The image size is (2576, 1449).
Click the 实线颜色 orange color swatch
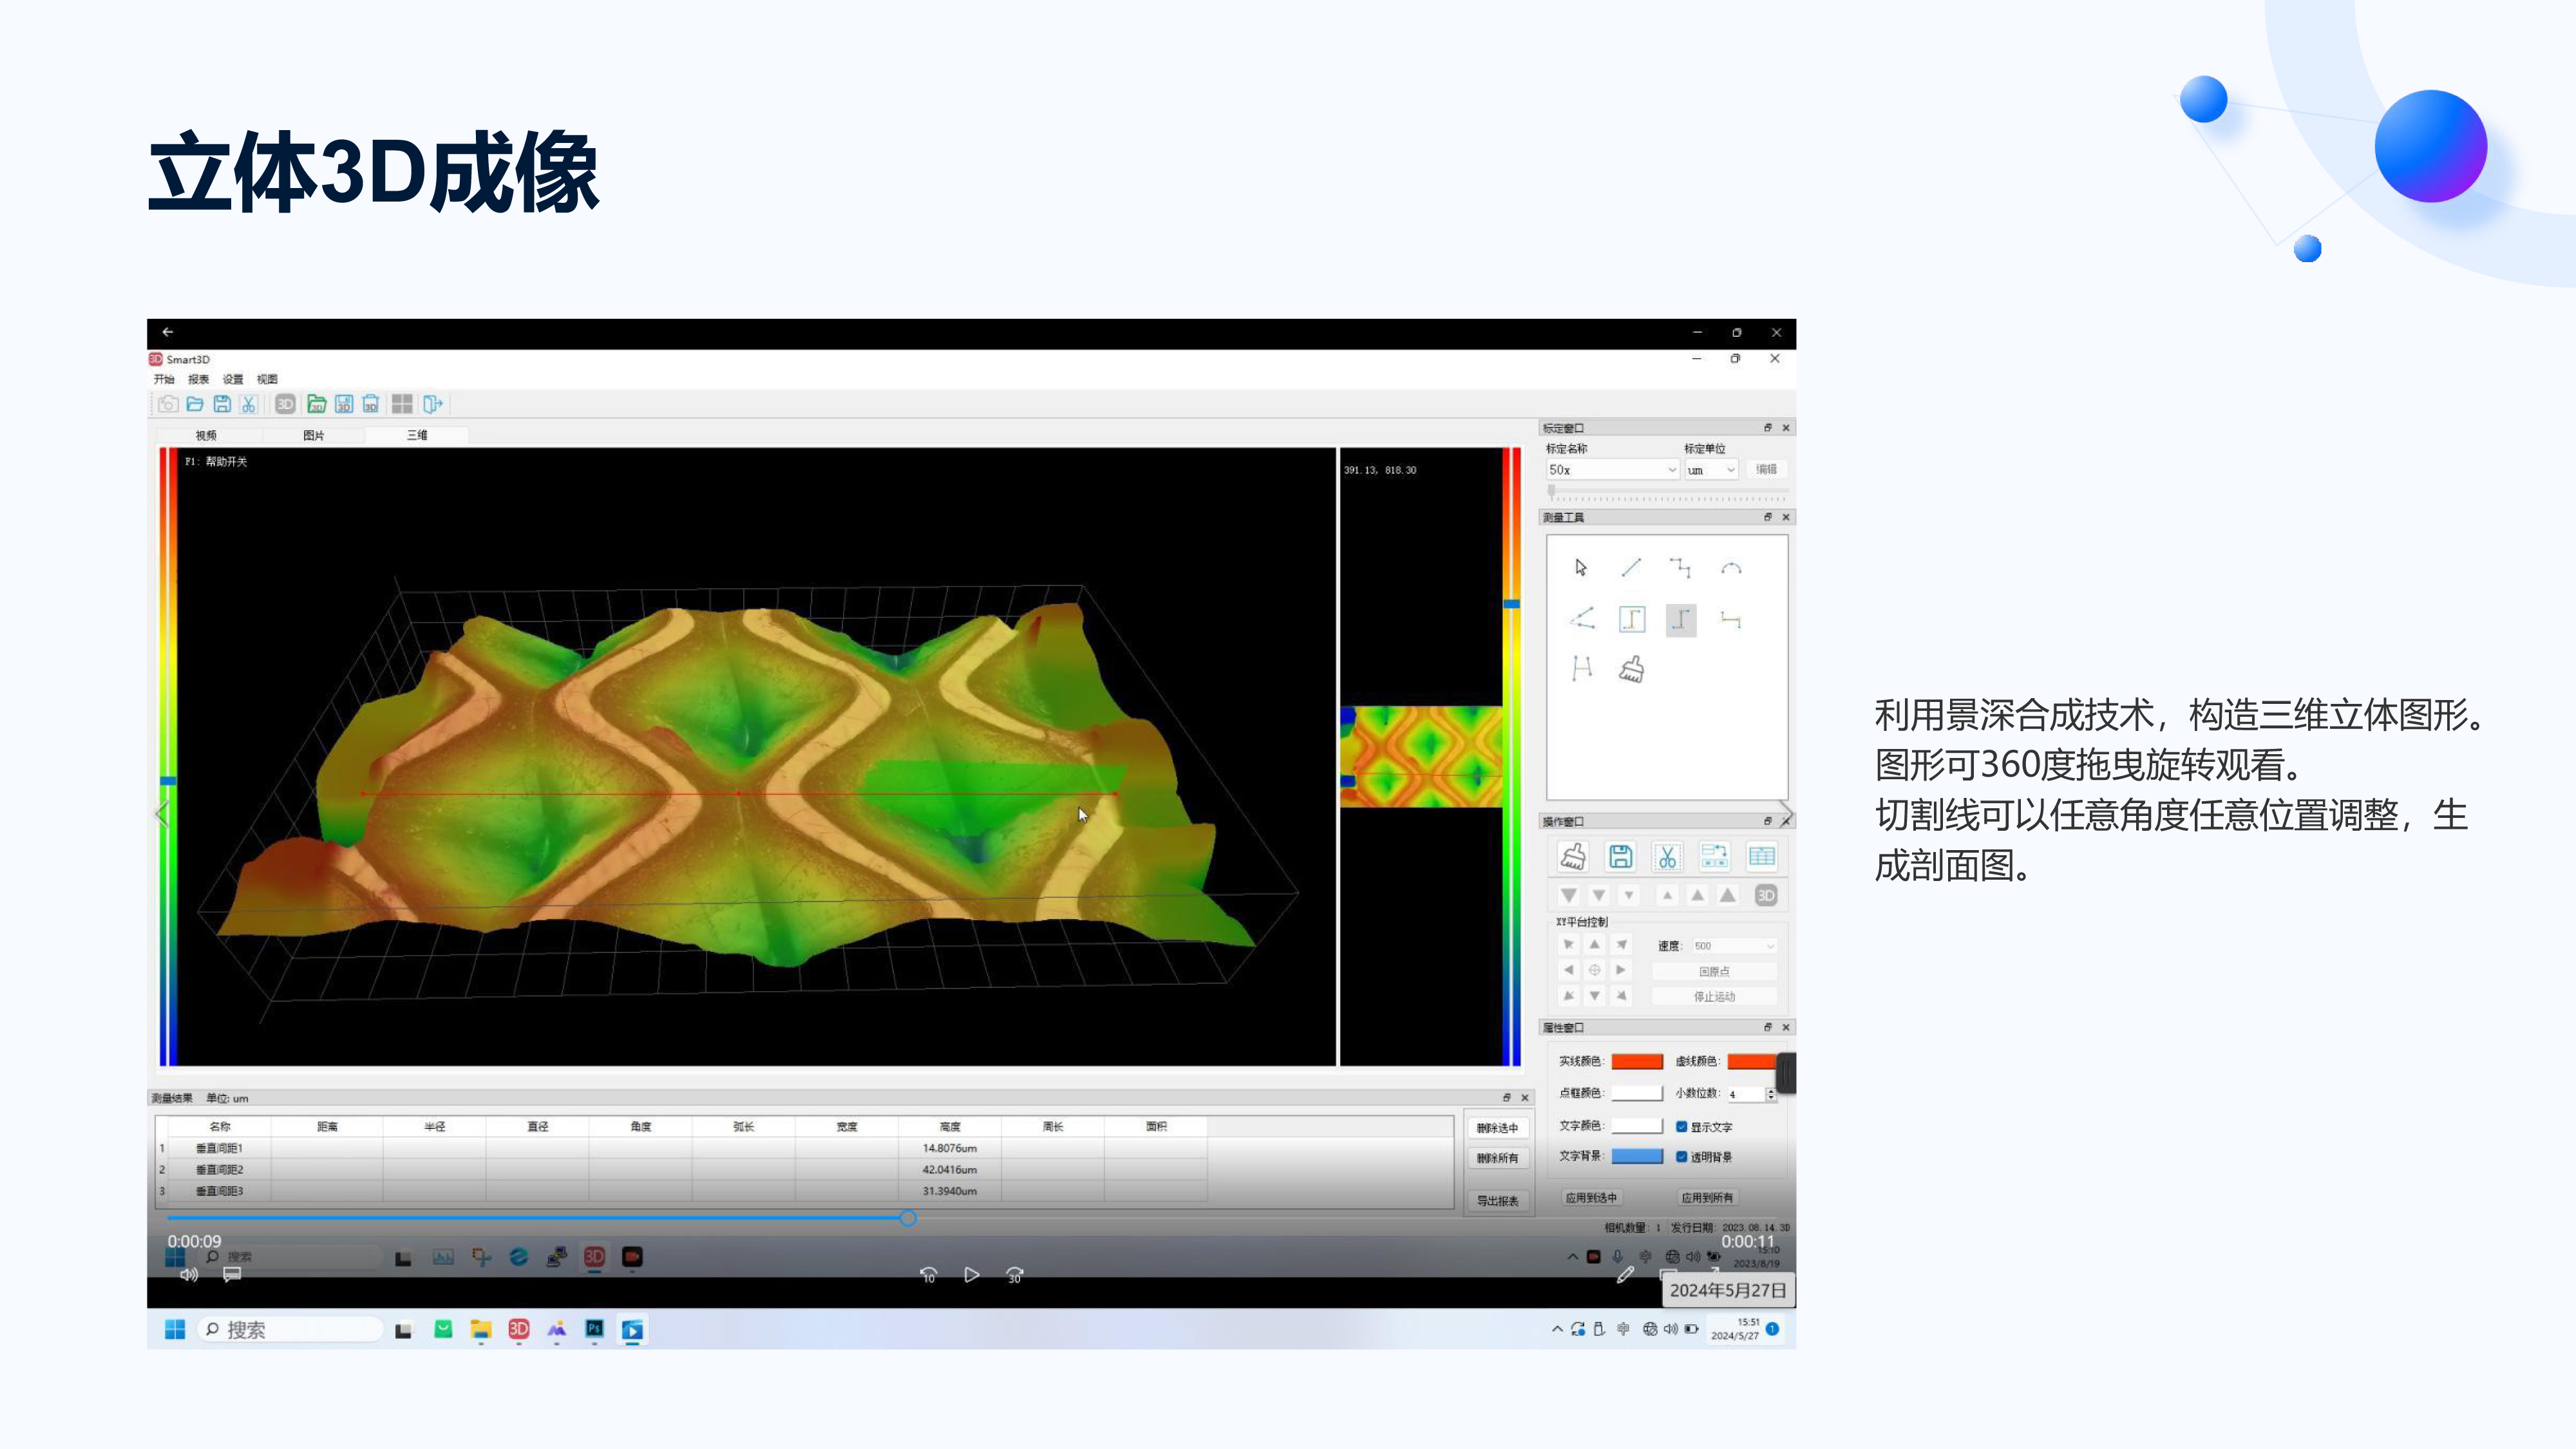pyautogui.click(x=1637, y=1062)
